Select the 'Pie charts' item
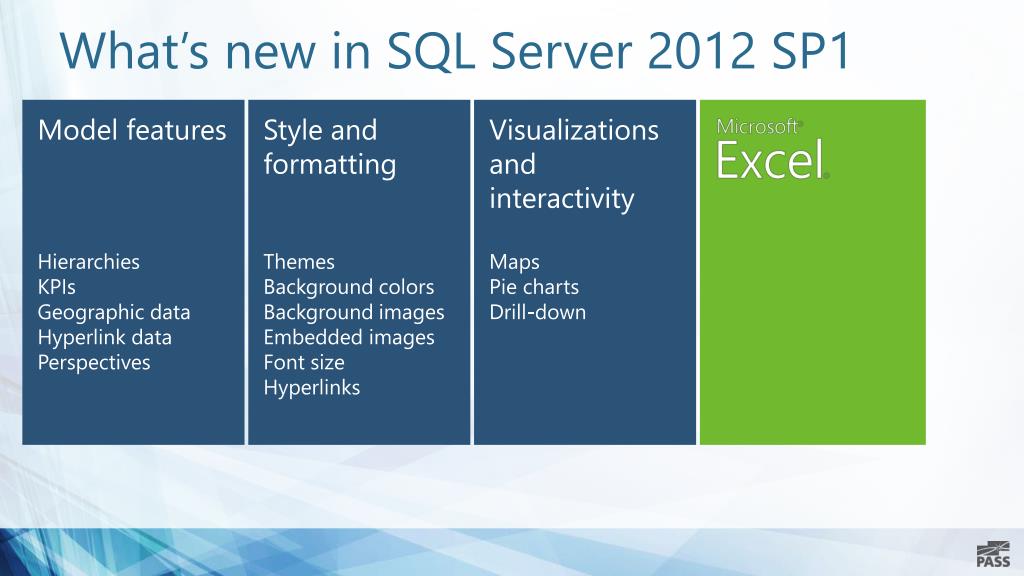Viewport: 1024px width, 576px height. click(534, 287)
